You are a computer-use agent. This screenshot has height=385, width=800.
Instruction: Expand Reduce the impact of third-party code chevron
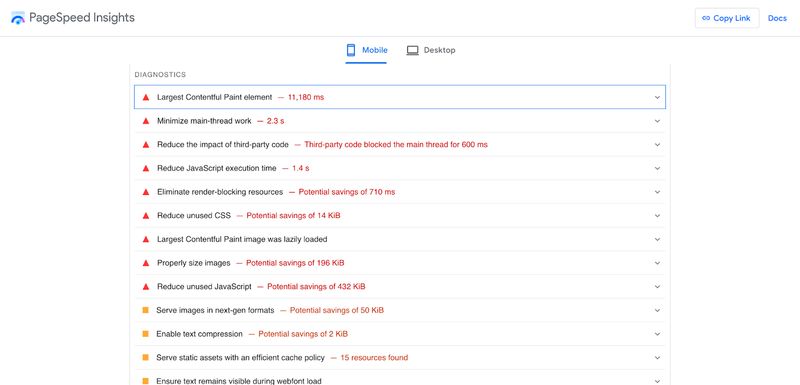657,144
